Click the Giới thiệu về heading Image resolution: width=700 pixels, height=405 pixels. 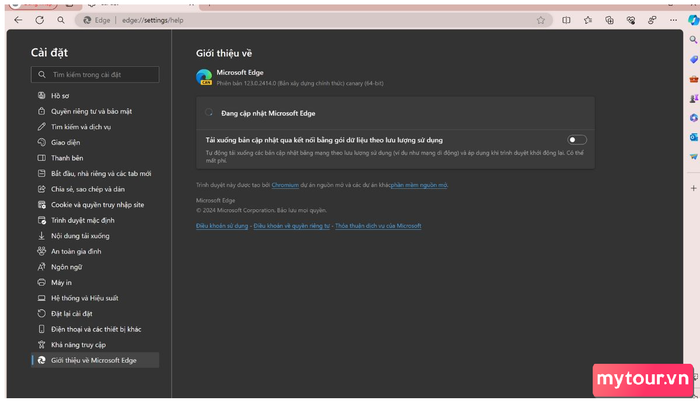point(224,54)
